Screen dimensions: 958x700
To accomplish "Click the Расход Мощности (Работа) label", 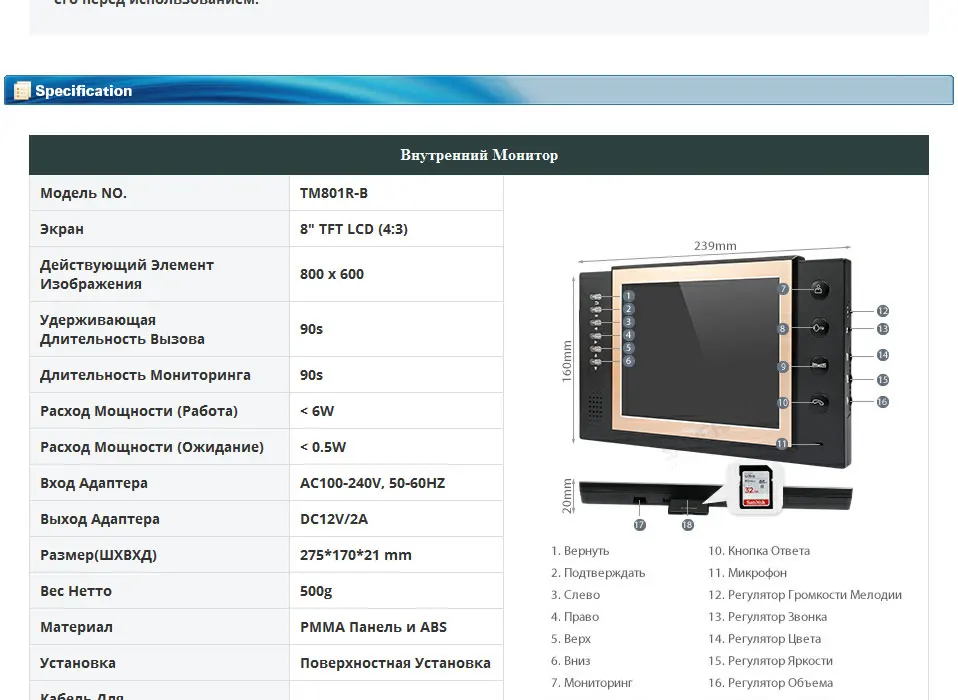I will click(x=139, y=411).
